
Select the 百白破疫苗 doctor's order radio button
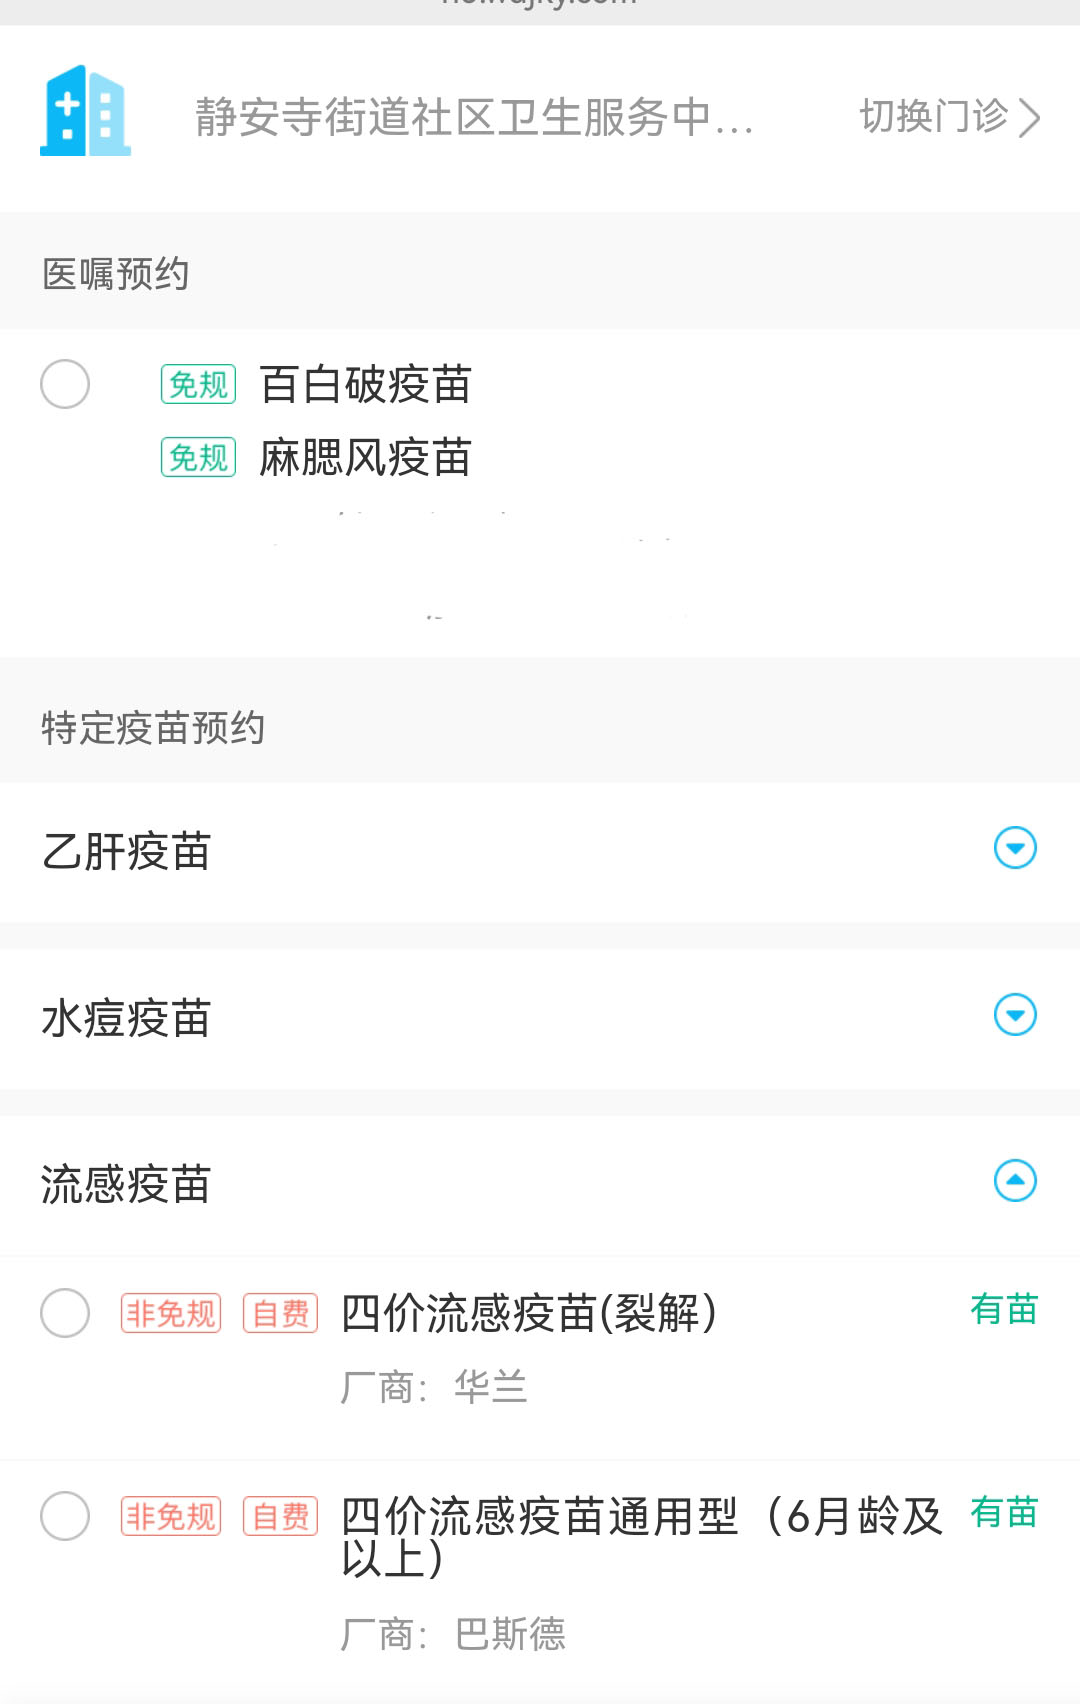(65, 384)
